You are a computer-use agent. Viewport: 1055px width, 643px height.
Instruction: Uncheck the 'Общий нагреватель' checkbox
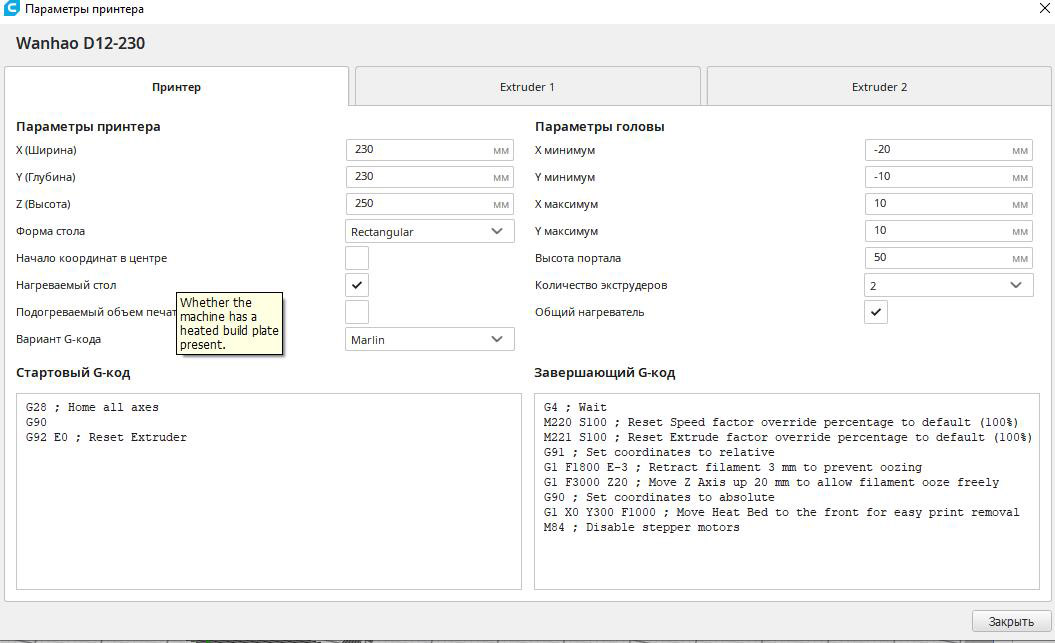(876, 312)
